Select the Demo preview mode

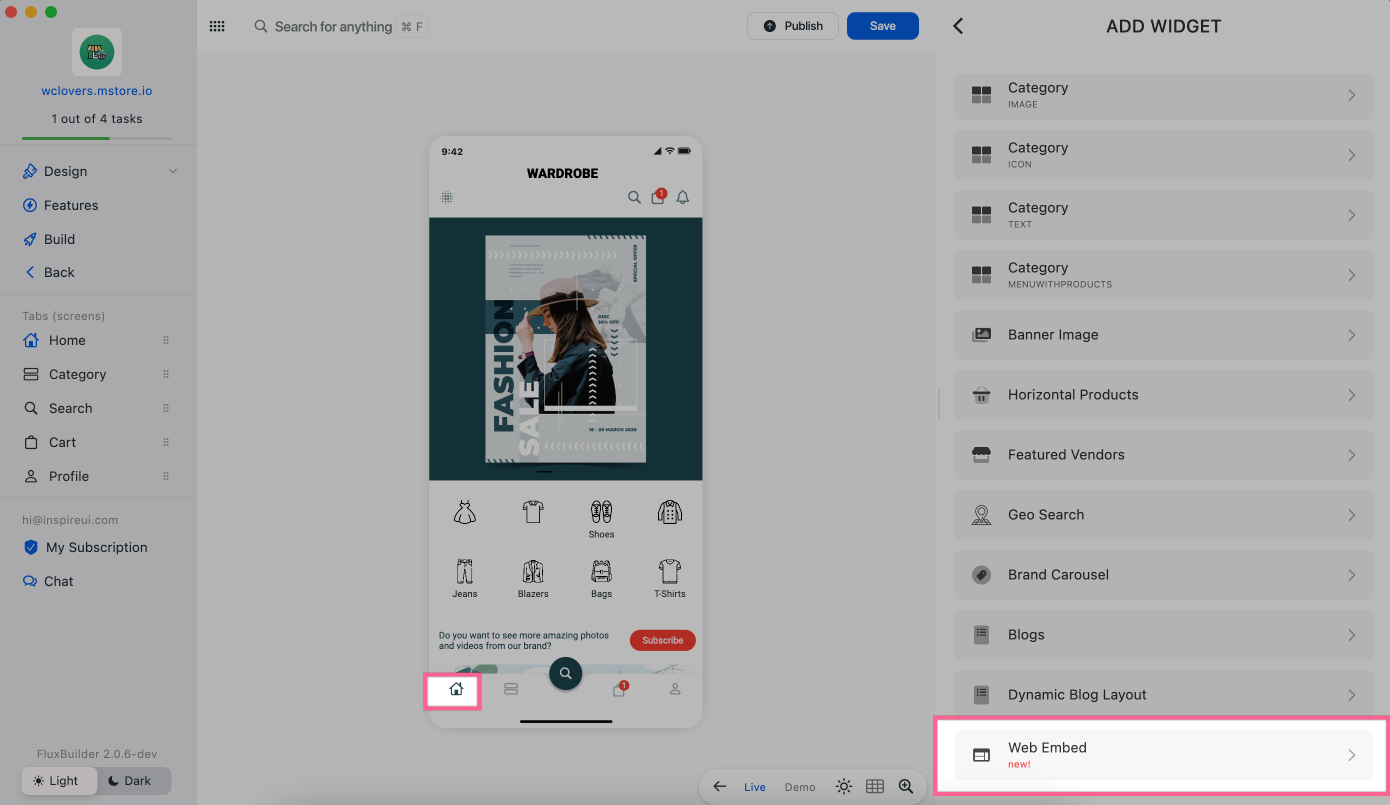coord(800,787)
